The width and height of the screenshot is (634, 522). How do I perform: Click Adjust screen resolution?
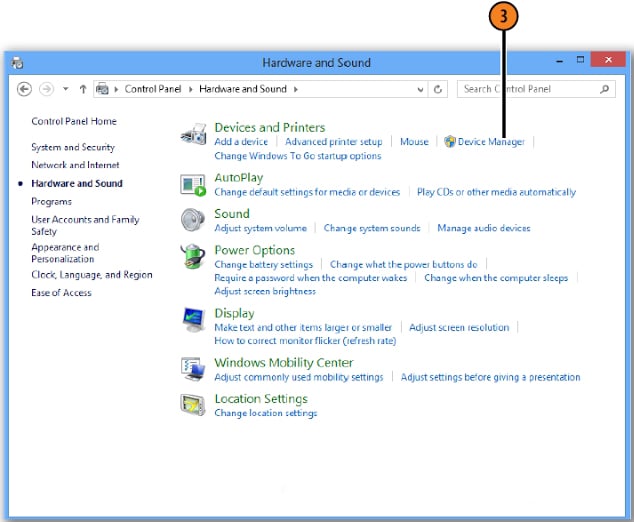[459, 327]
